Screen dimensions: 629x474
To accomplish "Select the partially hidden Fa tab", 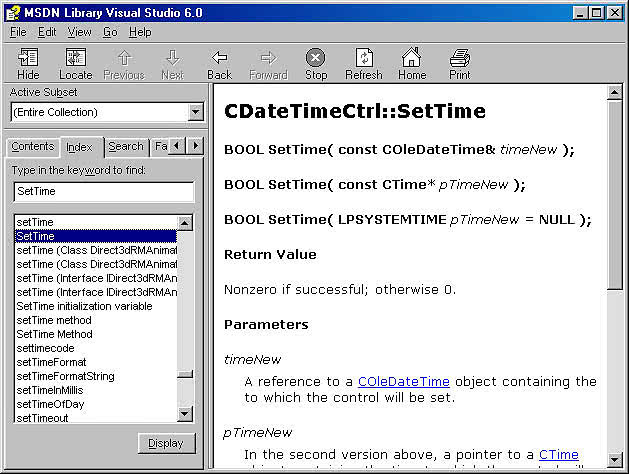I will [161, 146].
